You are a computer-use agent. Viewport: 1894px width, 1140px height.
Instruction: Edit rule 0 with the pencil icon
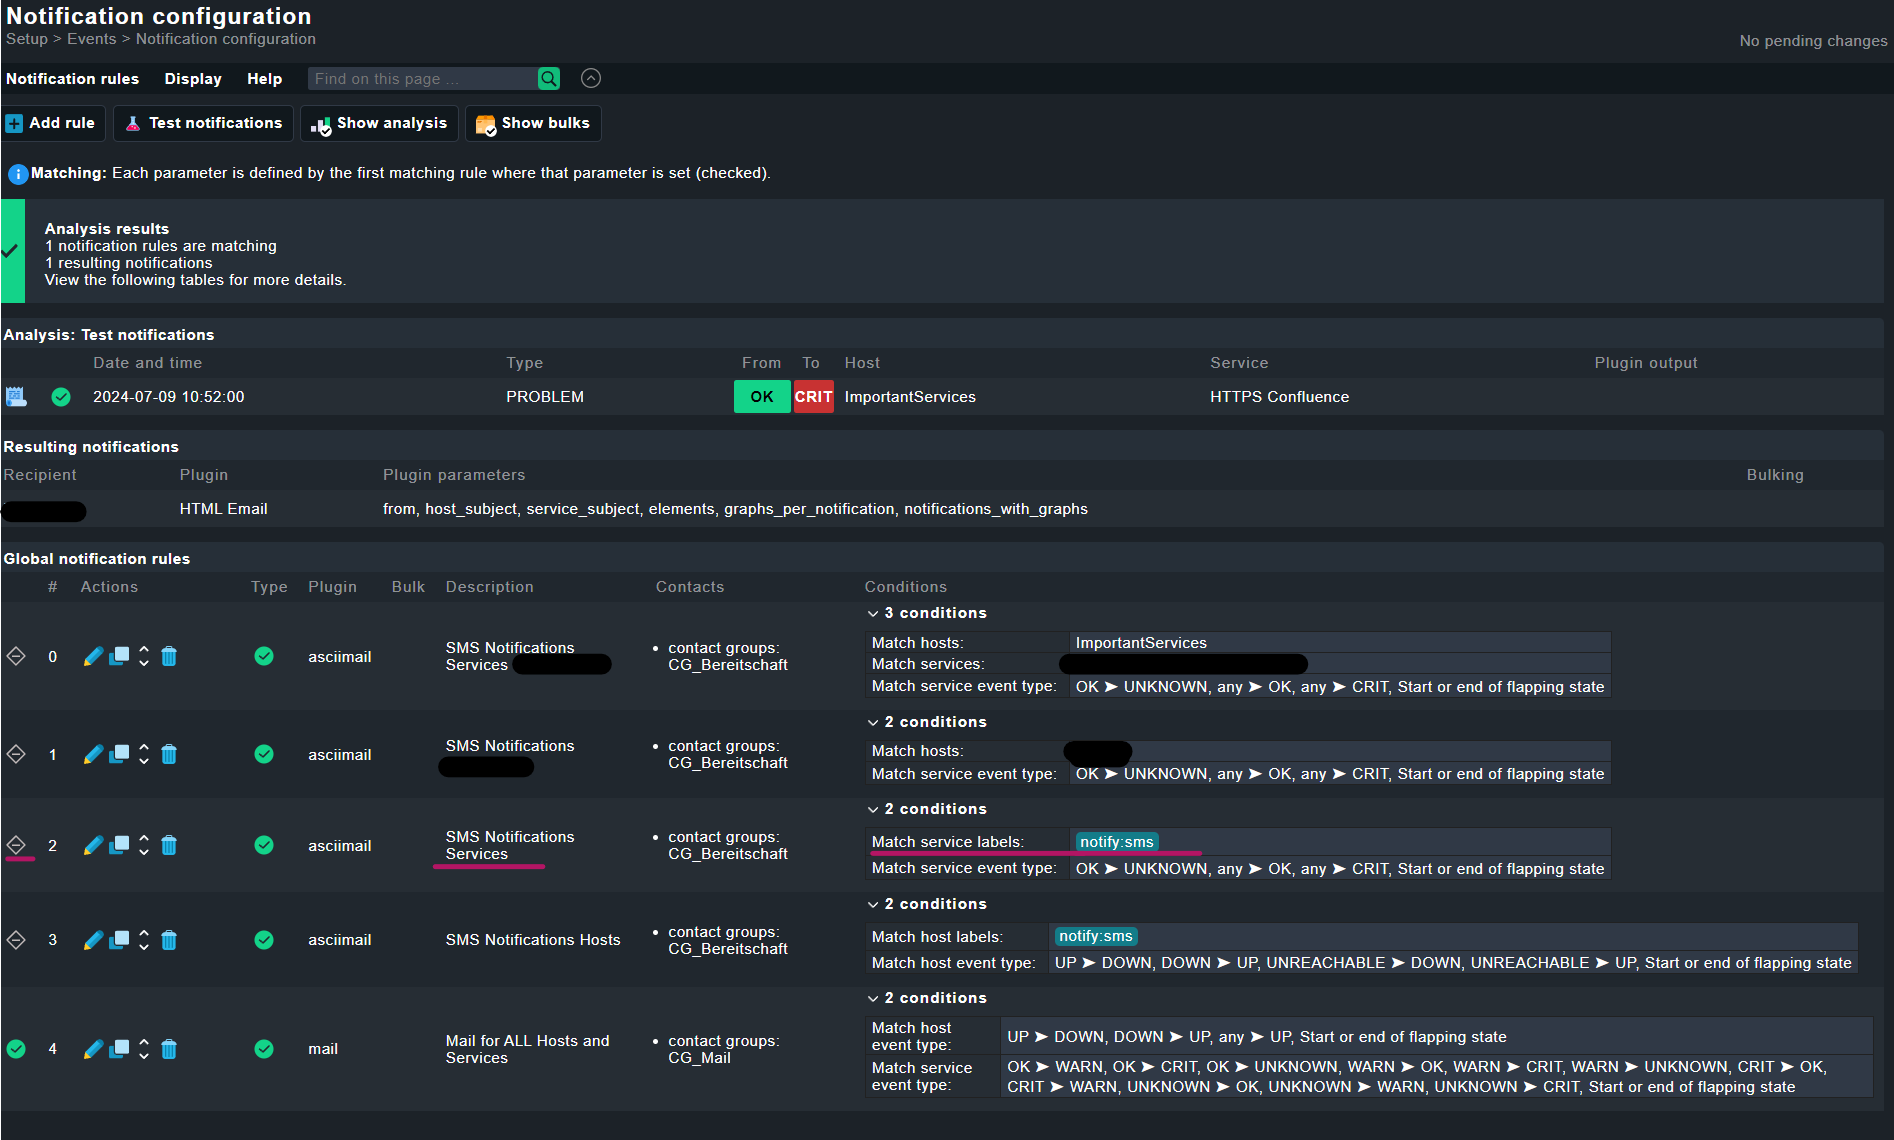tap(92, 656)
